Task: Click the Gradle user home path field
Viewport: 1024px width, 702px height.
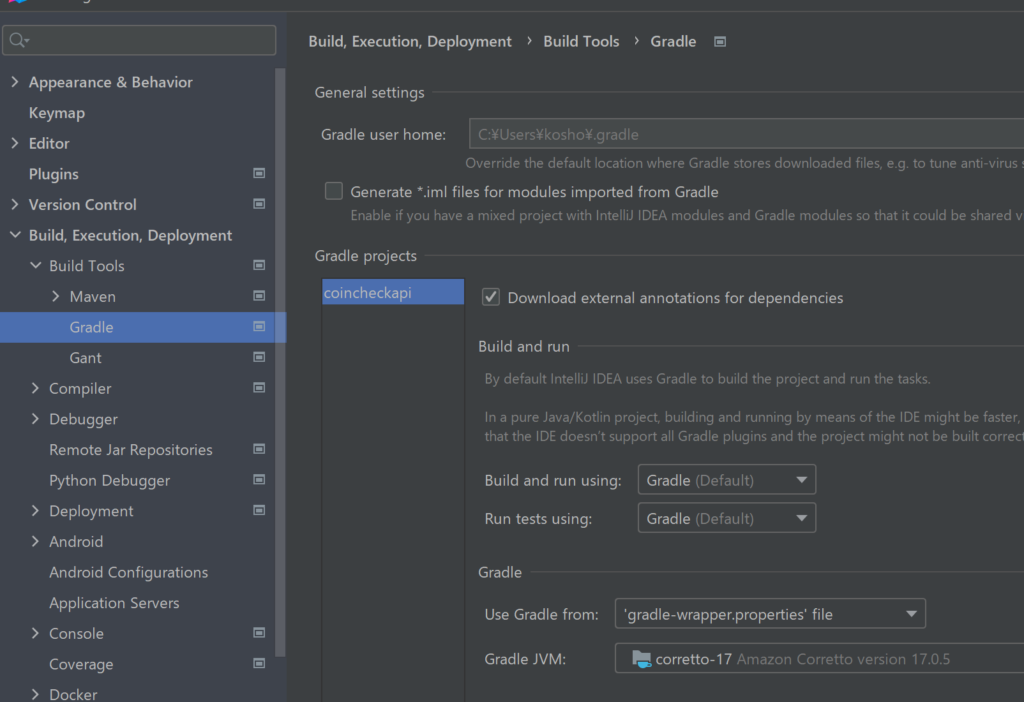Action: [740, 134]
